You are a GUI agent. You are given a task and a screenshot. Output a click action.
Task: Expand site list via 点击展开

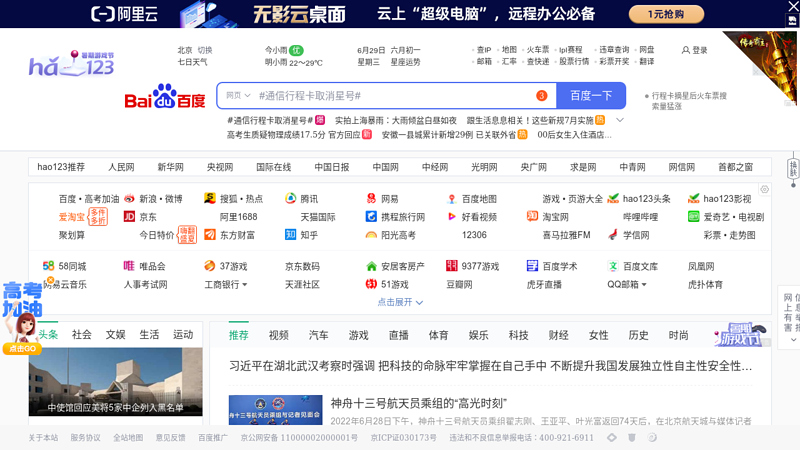click(400, 302)
